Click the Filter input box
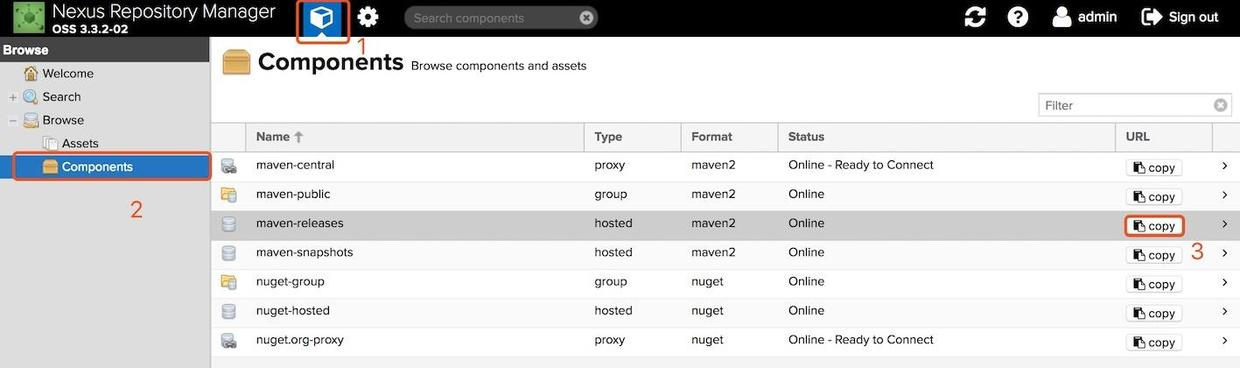The width and height of the screenshot is (1240, 368). point(1126,105)
